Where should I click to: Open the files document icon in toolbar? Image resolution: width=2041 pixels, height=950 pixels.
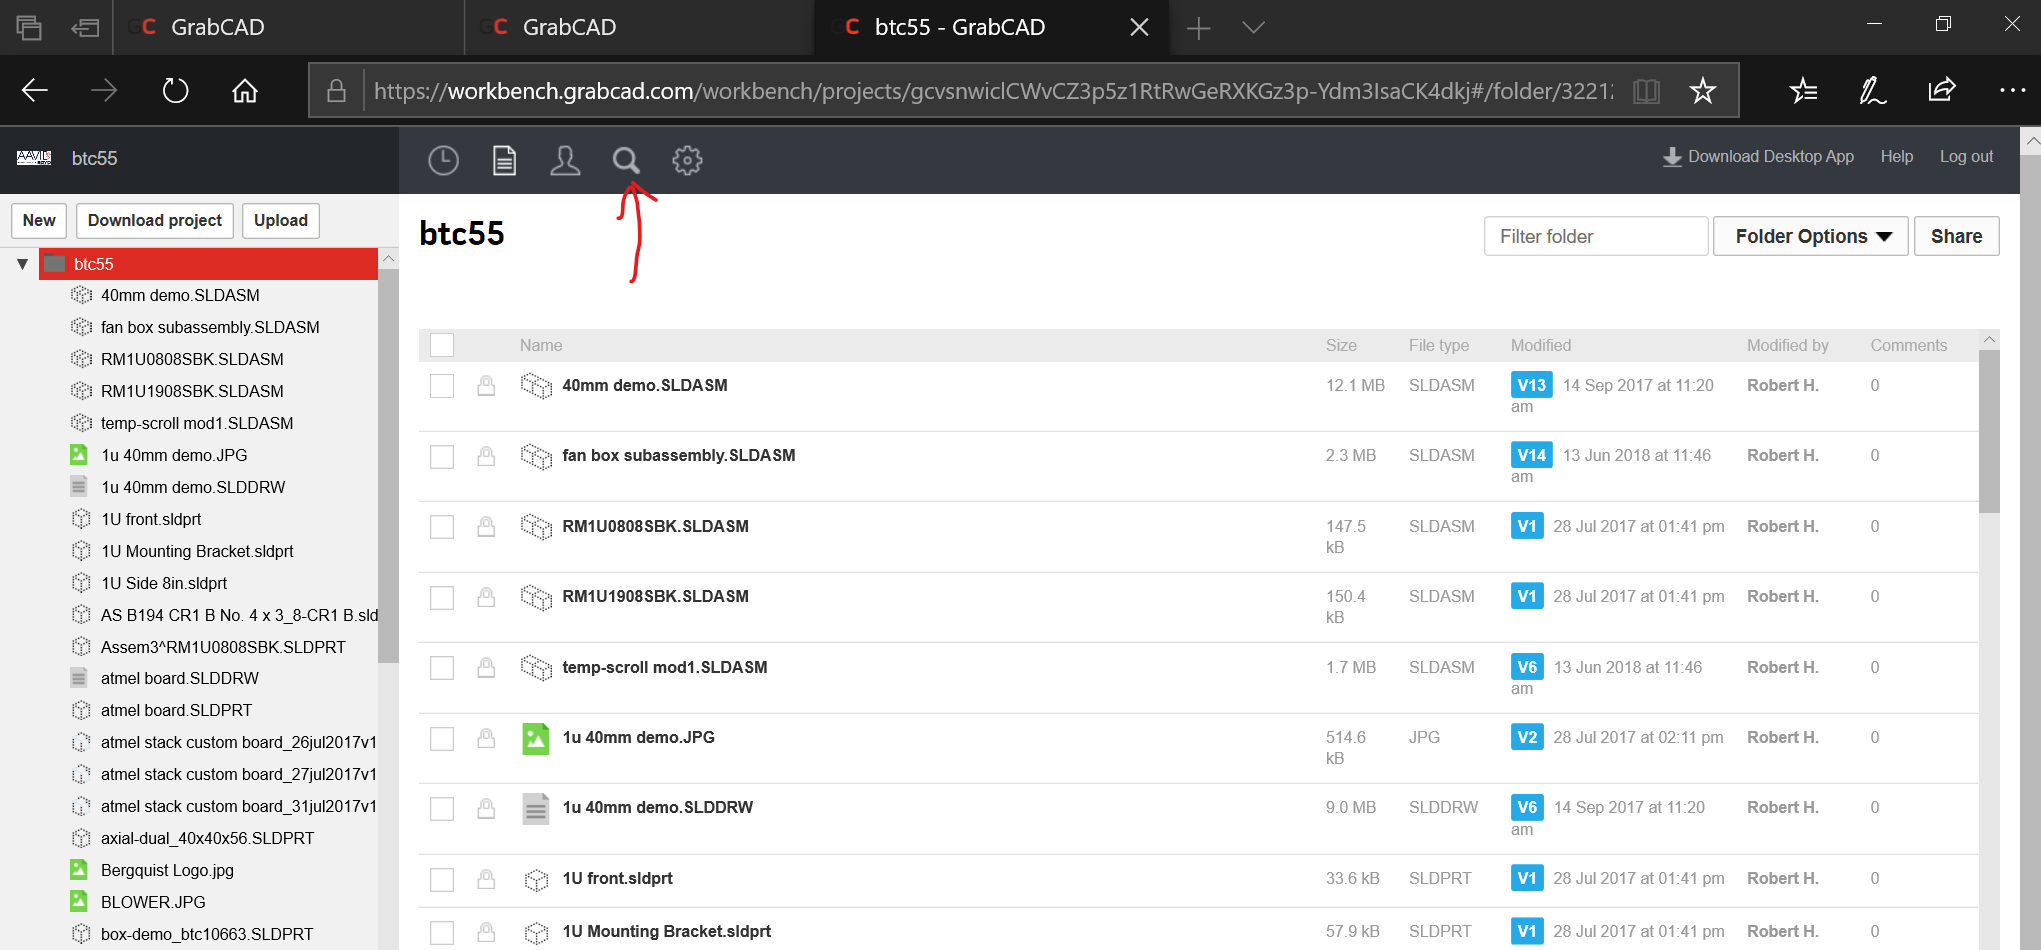pyautogui.click(x=505, y=160)
